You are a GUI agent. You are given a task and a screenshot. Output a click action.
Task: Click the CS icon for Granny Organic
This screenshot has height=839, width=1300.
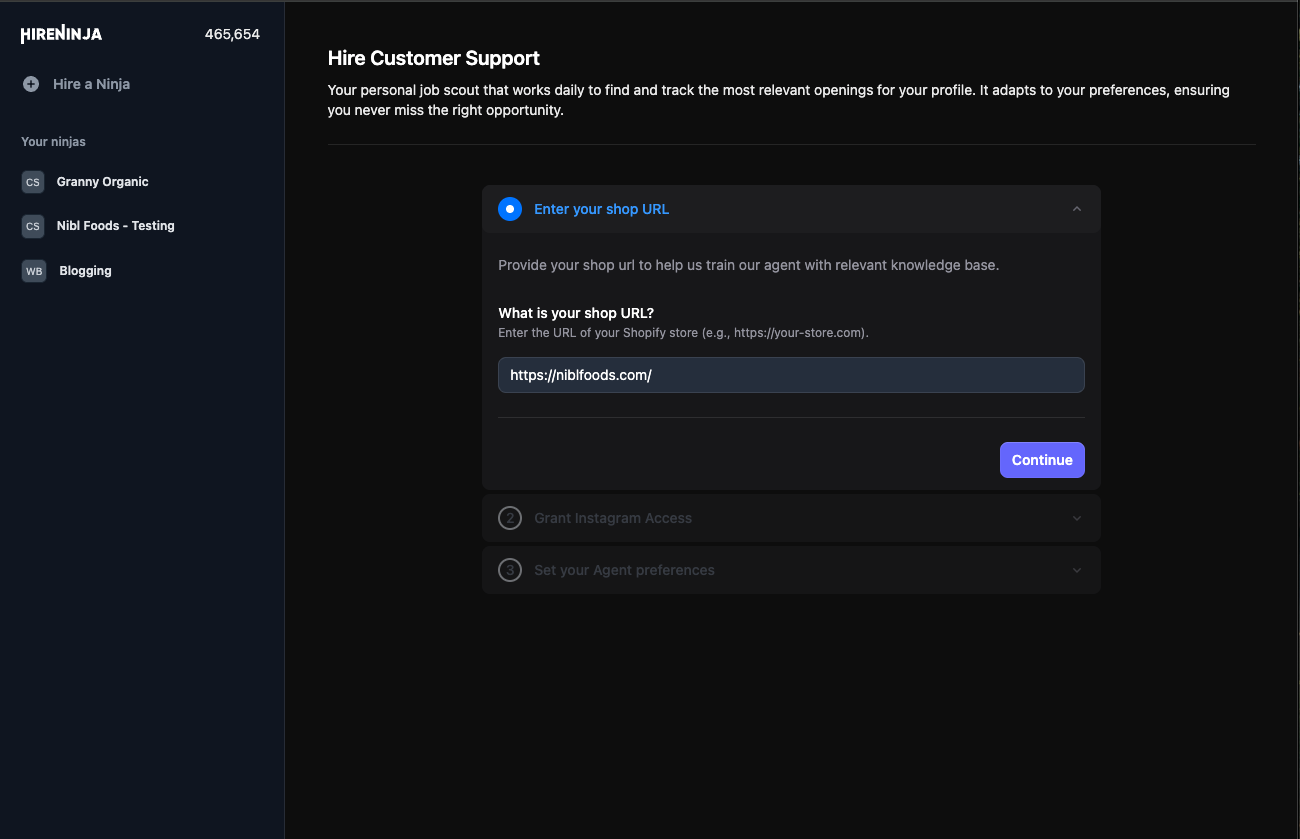pos(33,181)
